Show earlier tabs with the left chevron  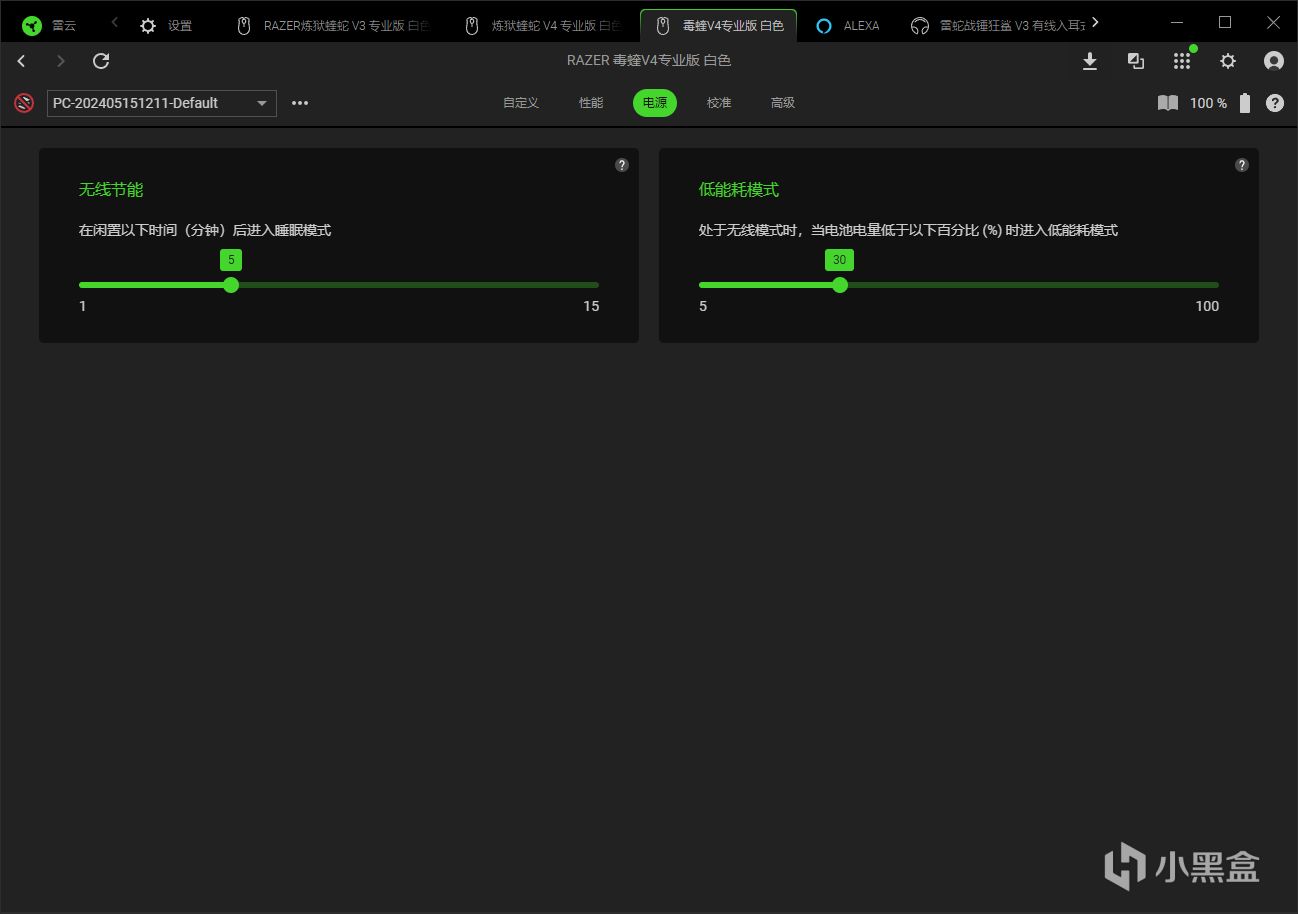click(x=115, y=22)
